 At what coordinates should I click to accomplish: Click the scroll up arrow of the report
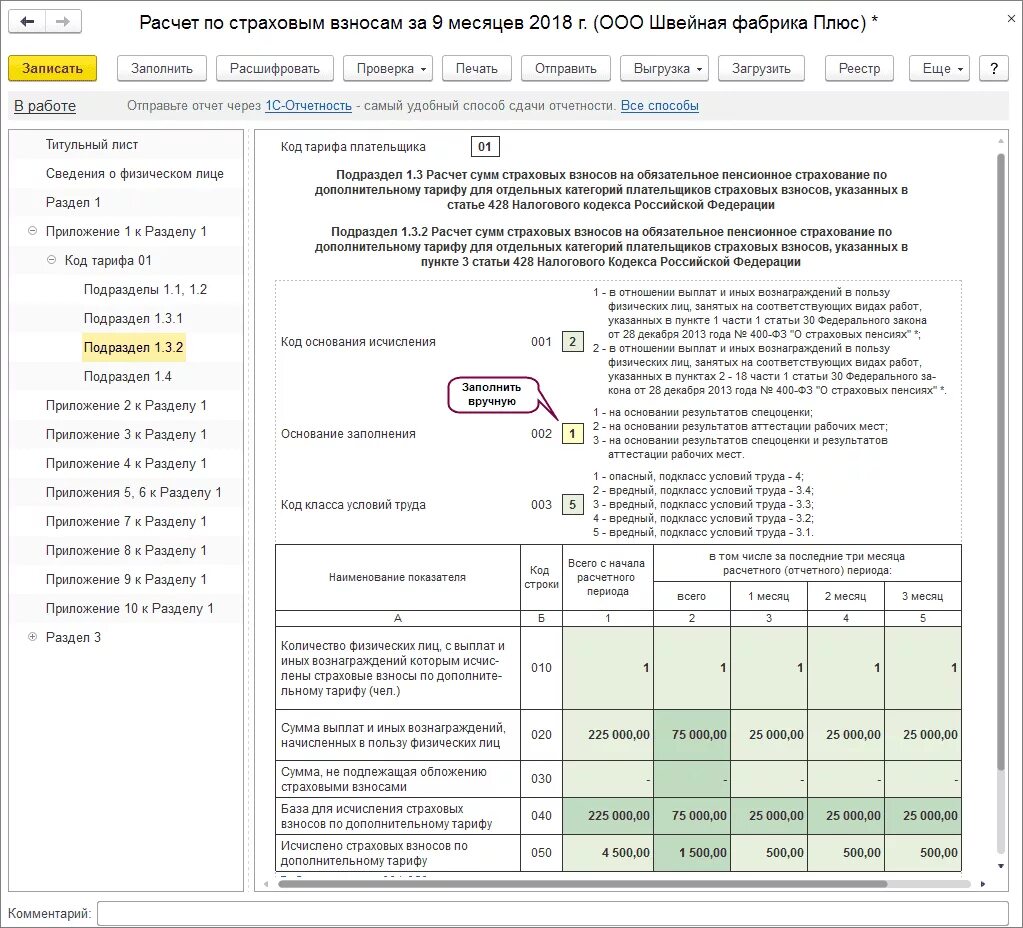1001,140
